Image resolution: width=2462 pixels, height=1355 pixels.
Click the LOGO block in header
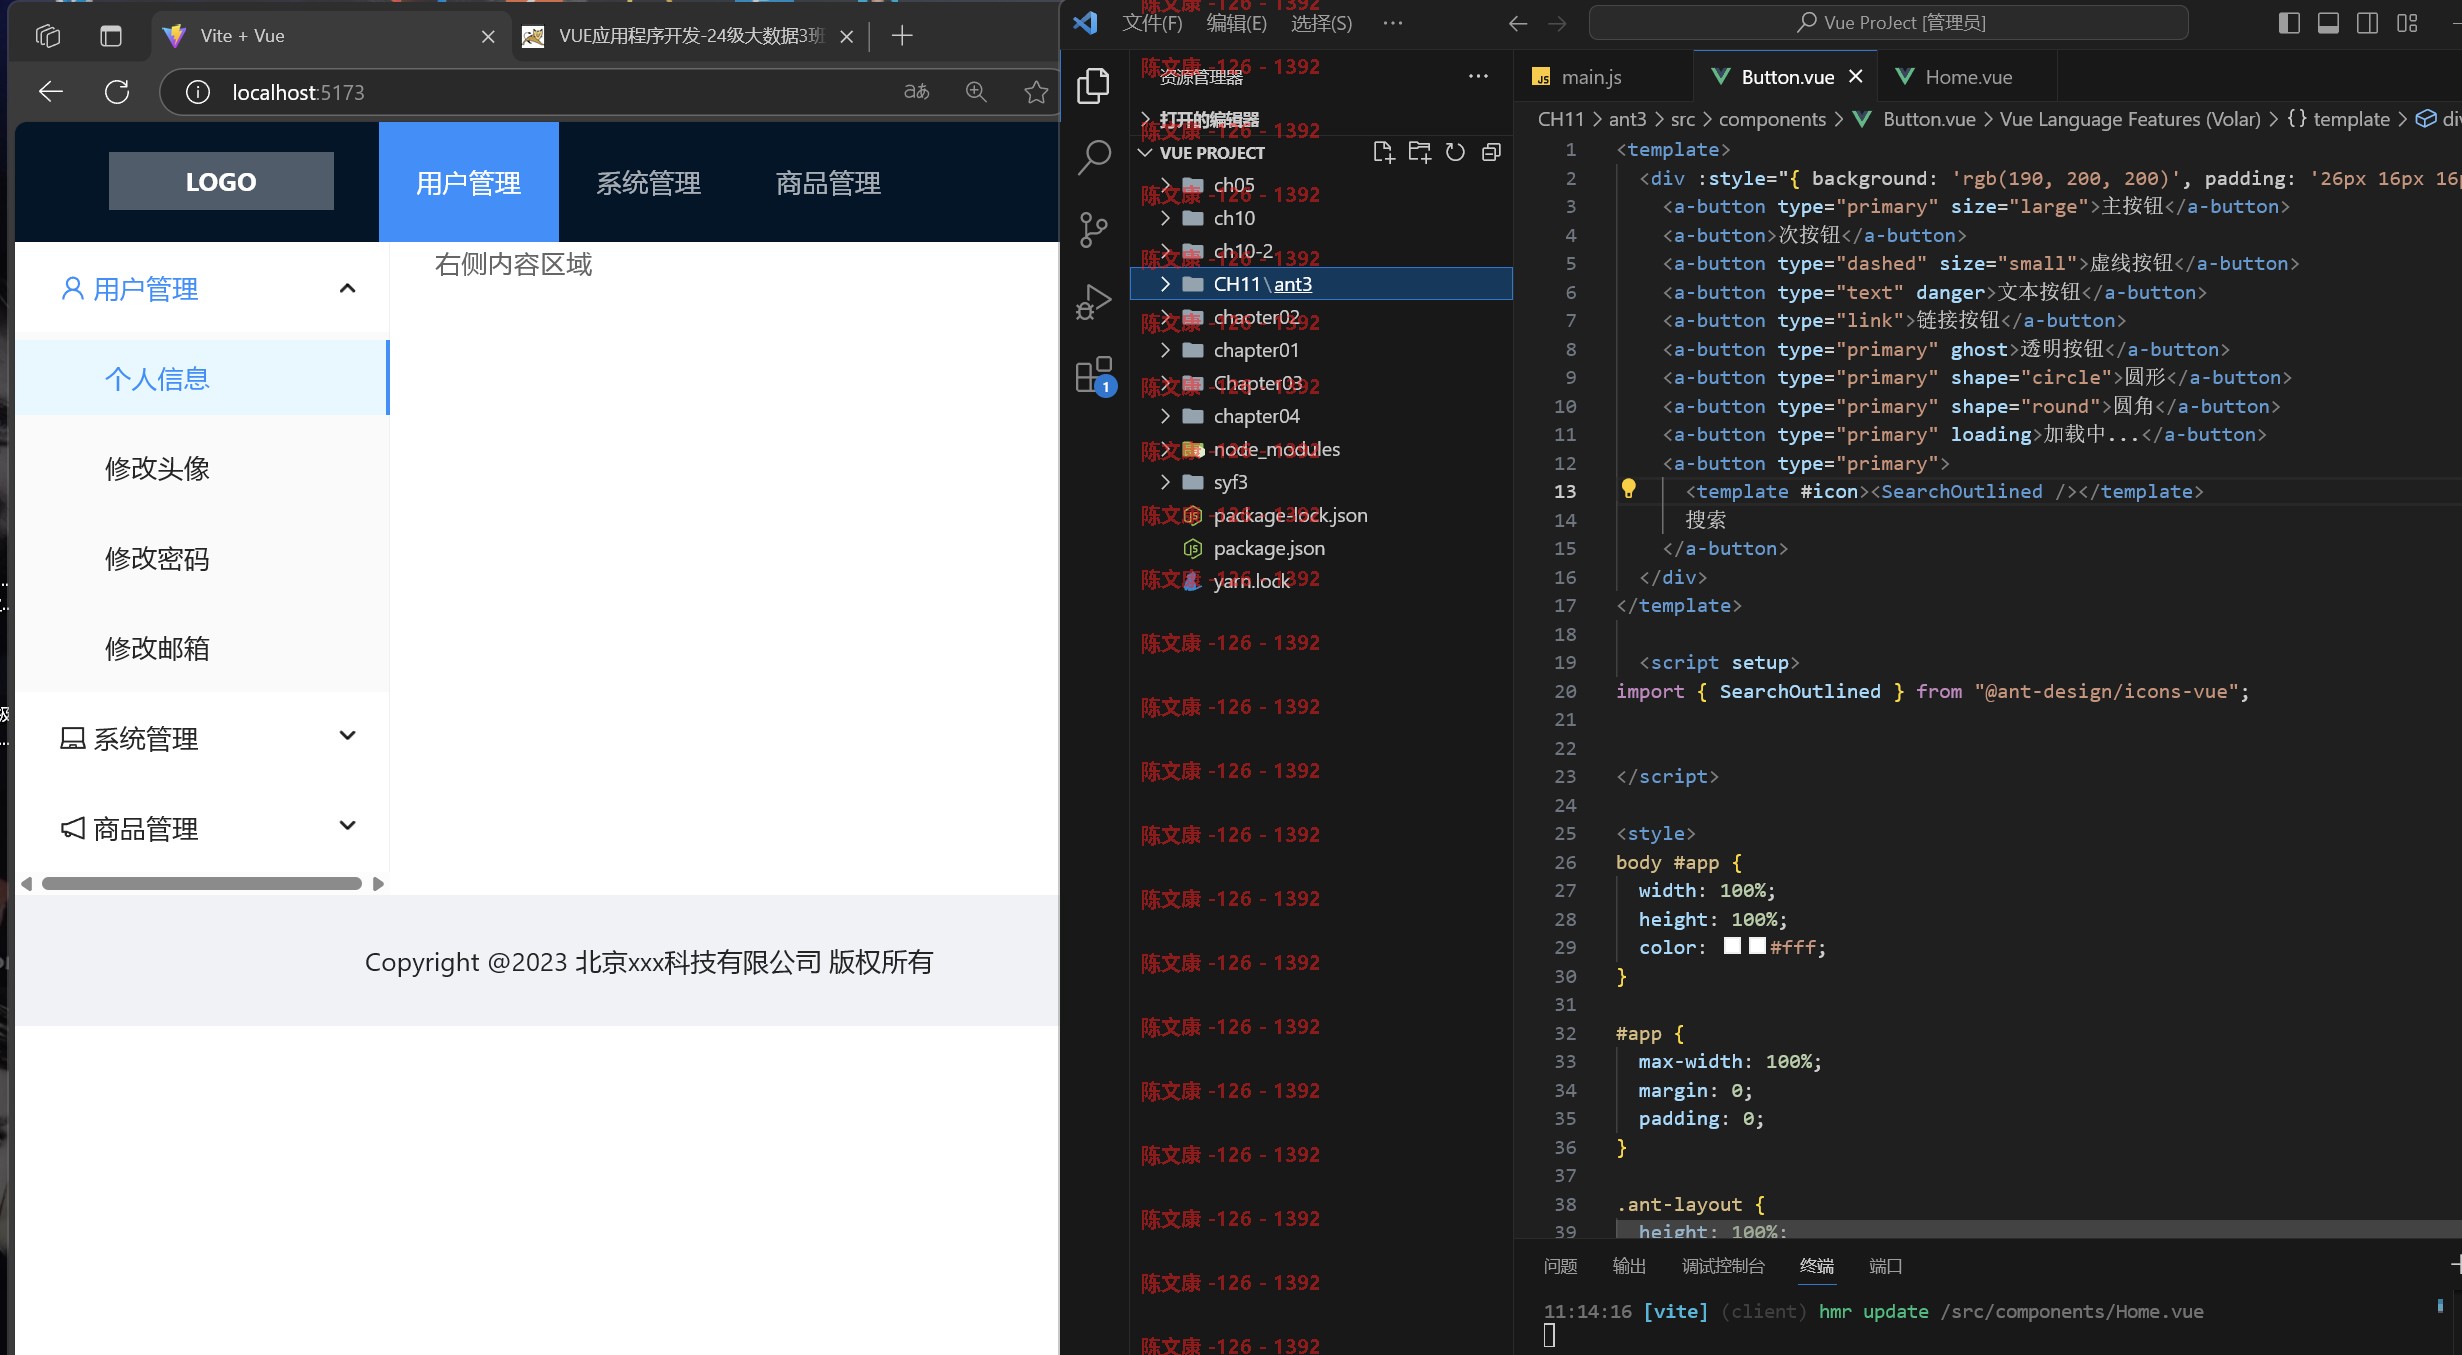point(221,181)
